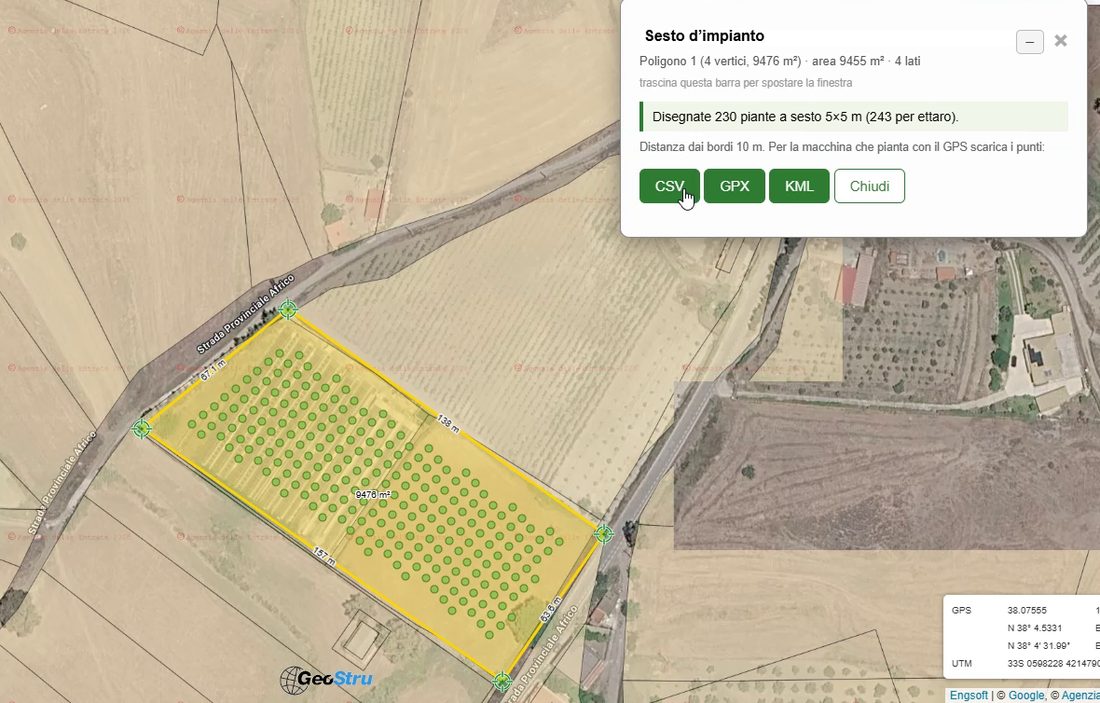1100x703 pixels.
Task: Click the 9476 m² area label
Action: coord(373,495)
